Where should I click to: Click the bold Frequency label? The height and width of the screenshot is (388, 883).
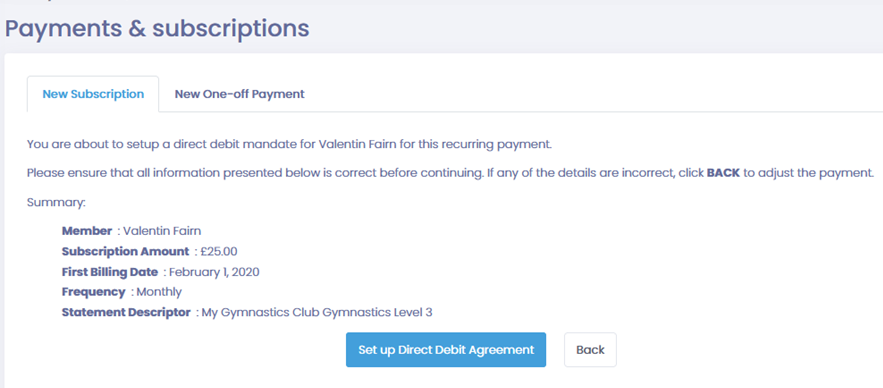tap(93, 292)
